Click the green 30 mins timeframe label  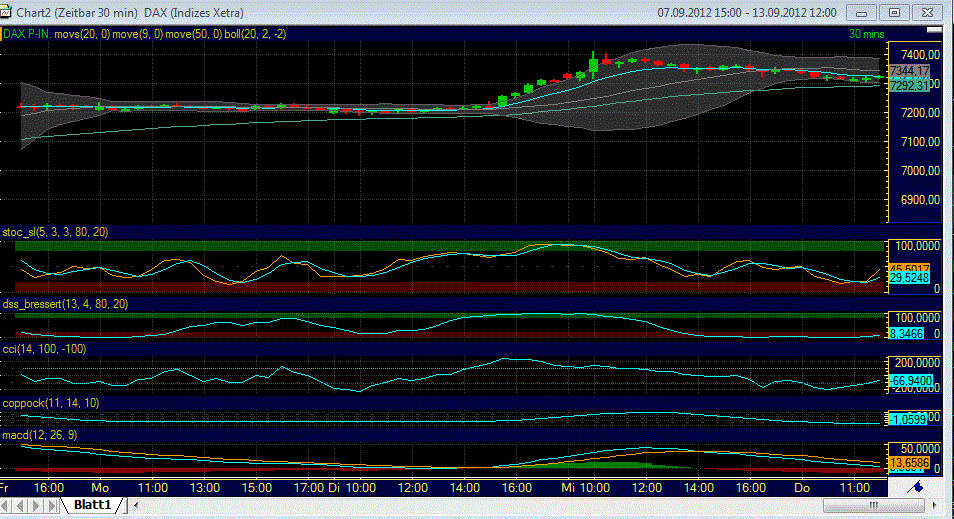[x=866, y=34]
